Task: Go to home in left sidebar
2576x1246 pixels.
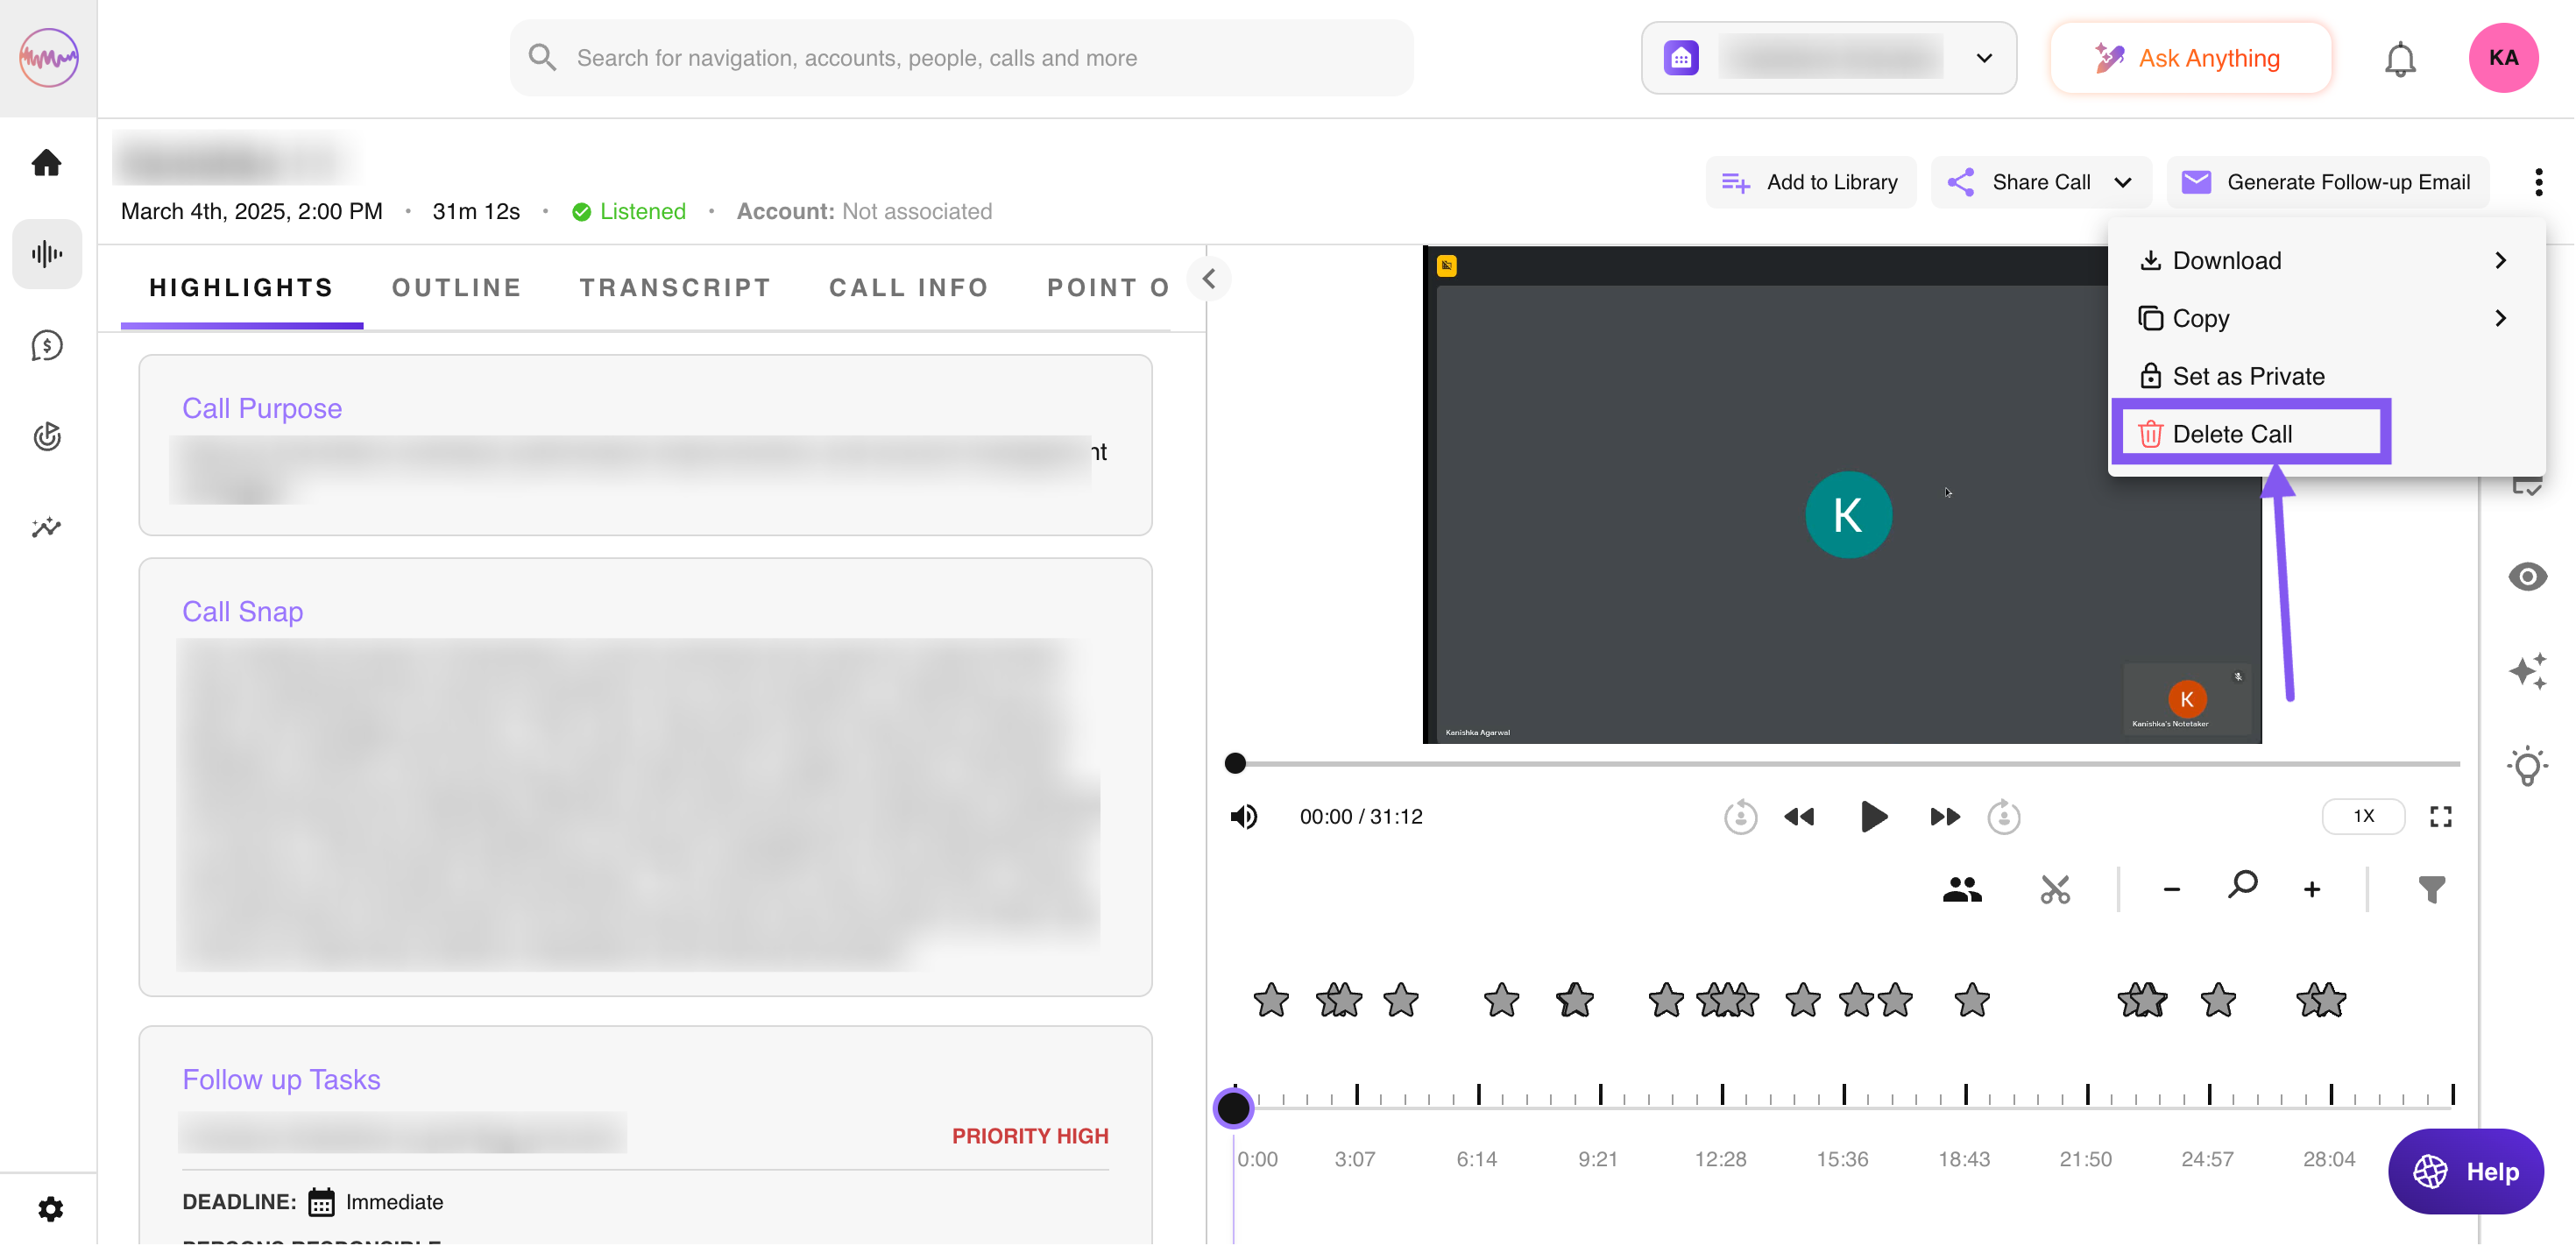Action: click(x=47, y=162)
